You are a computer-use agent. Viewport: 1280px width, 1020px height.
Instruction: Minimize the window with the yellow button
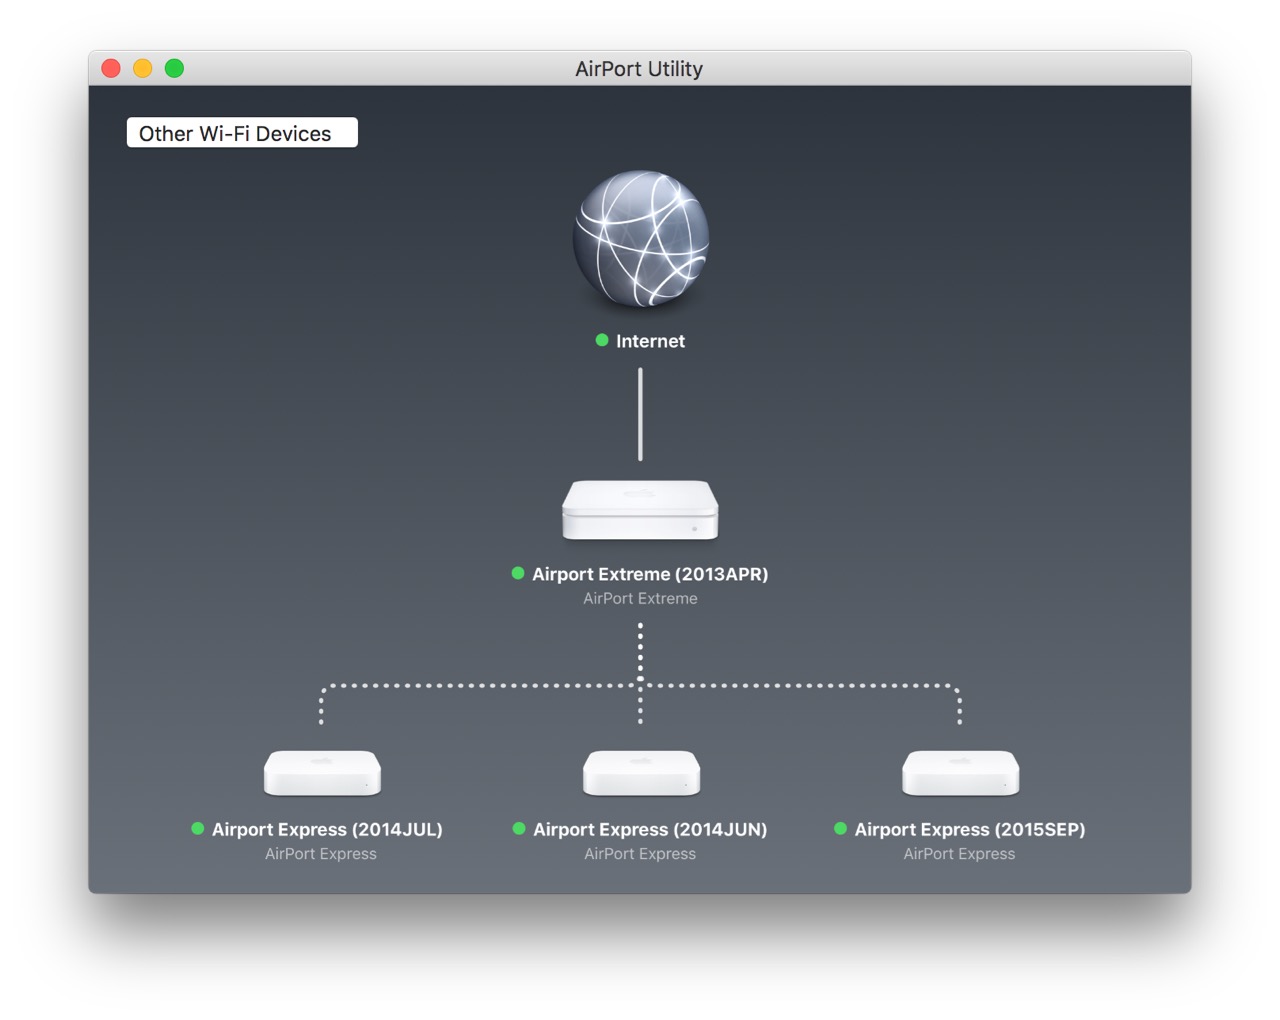143,68
